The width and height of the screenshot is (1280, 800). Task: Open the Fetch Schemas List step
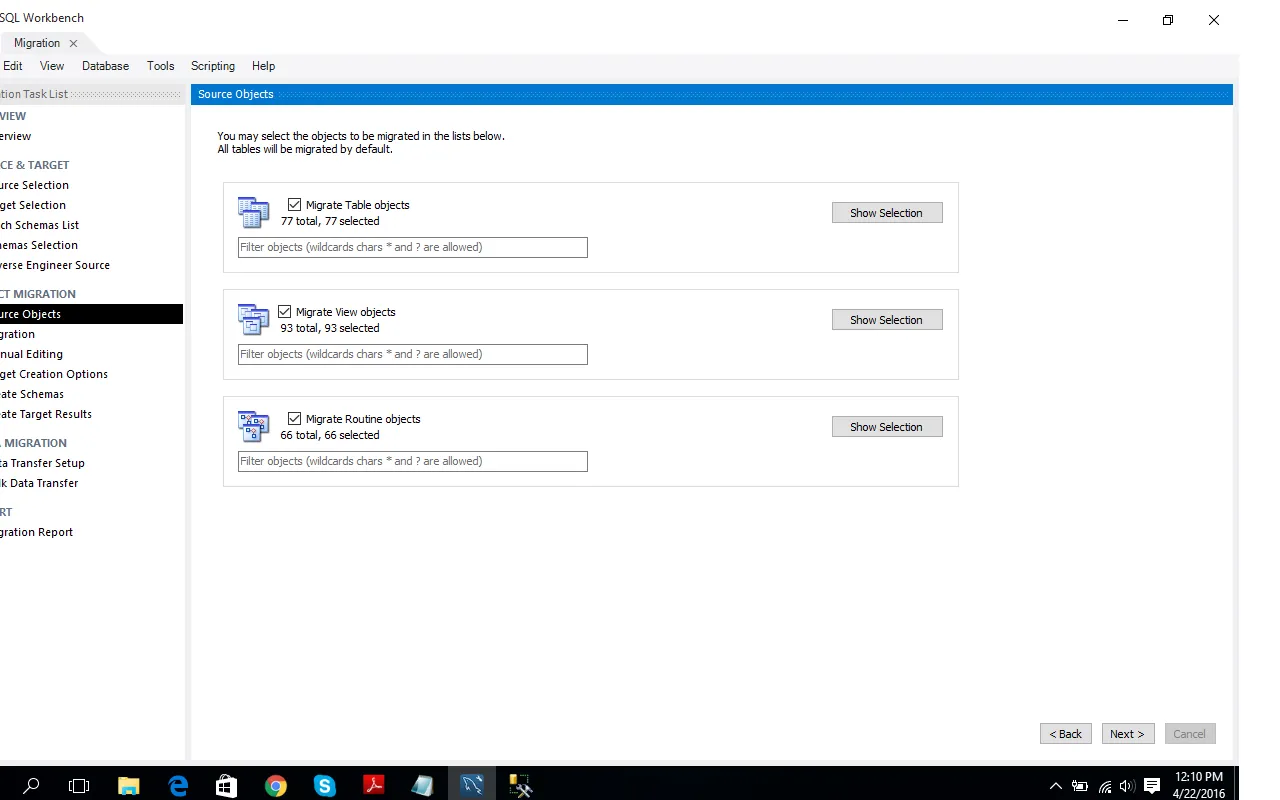[39, 225]
